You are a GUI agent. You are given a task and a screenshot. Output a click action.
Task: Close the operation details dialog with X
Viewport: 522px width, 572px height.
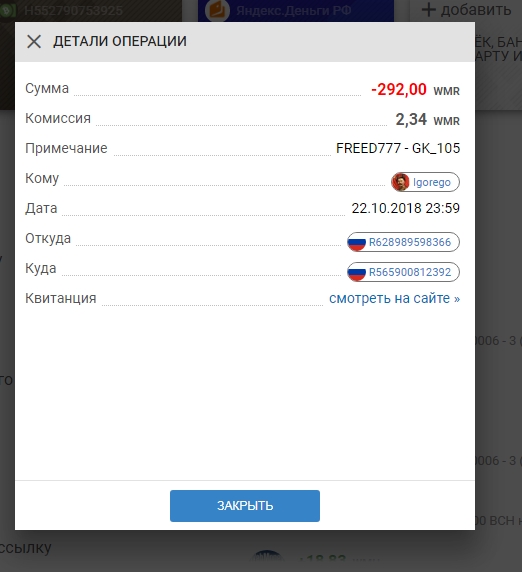pyautogui.click(x=34, y=42)
